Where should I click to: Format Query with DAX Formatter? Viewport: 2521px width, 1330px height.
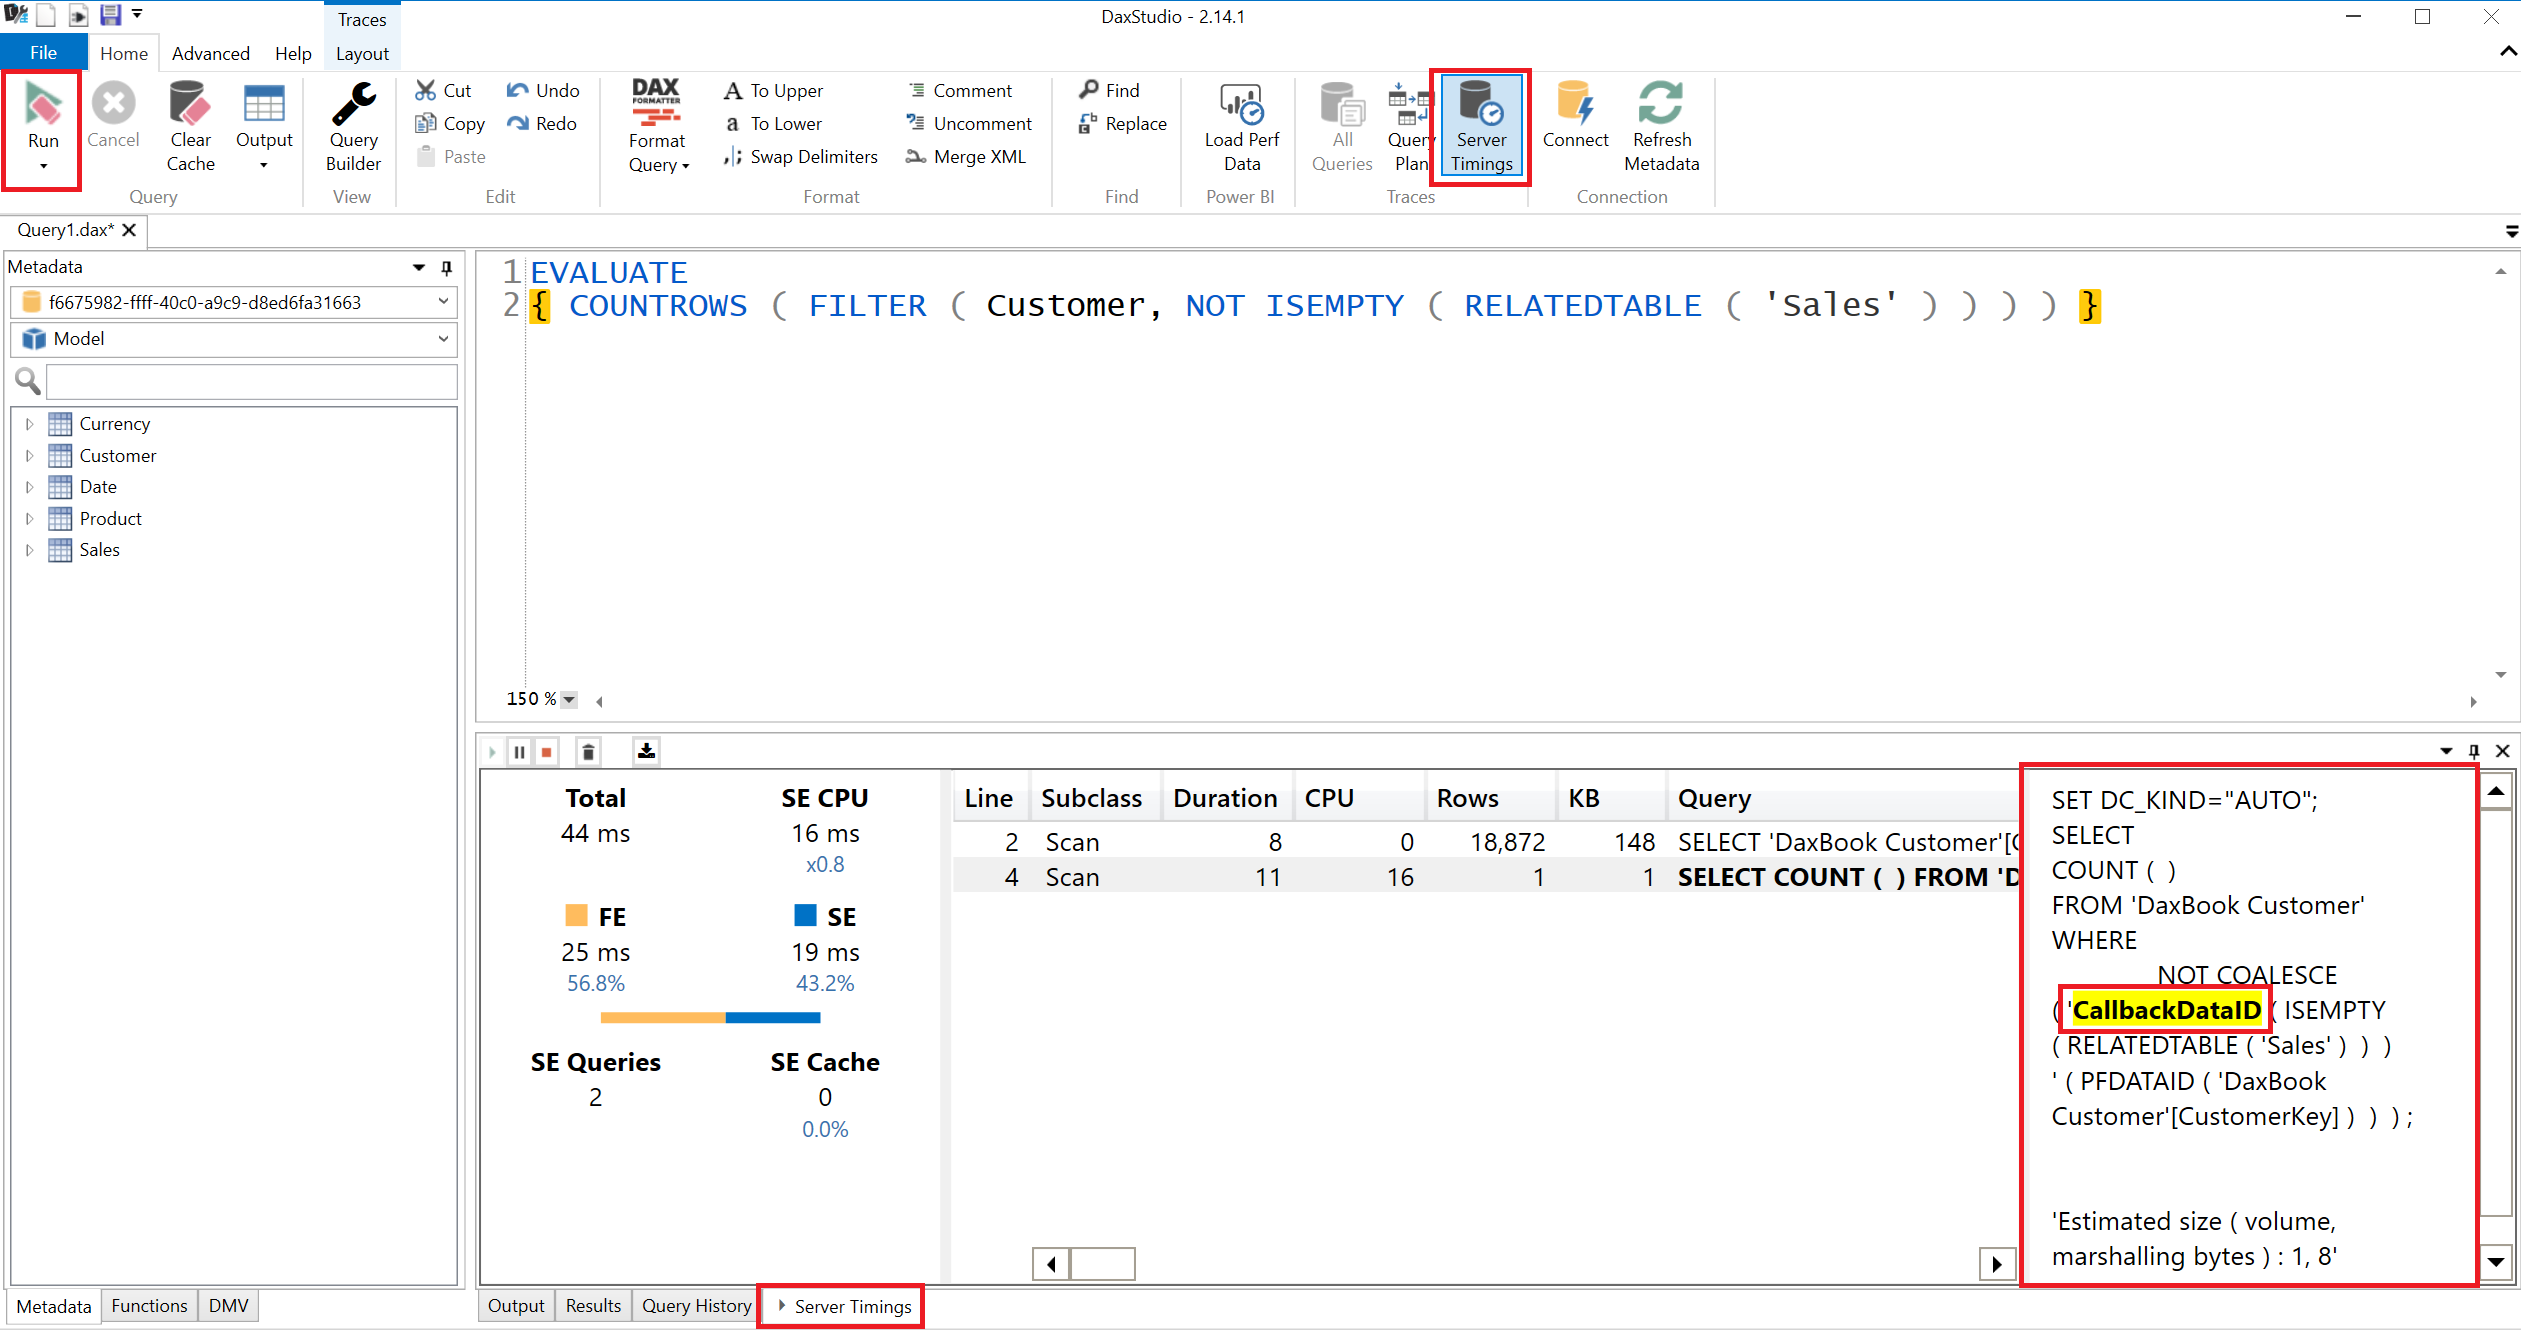(x=657, y=127)
